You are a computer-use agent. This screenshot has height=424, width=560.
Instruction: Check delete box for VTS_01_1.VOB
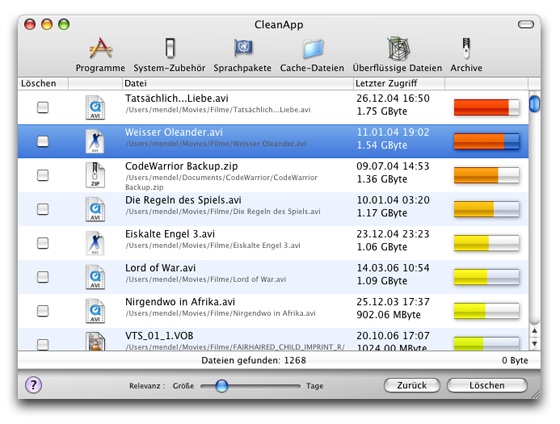tap(43, 344)
